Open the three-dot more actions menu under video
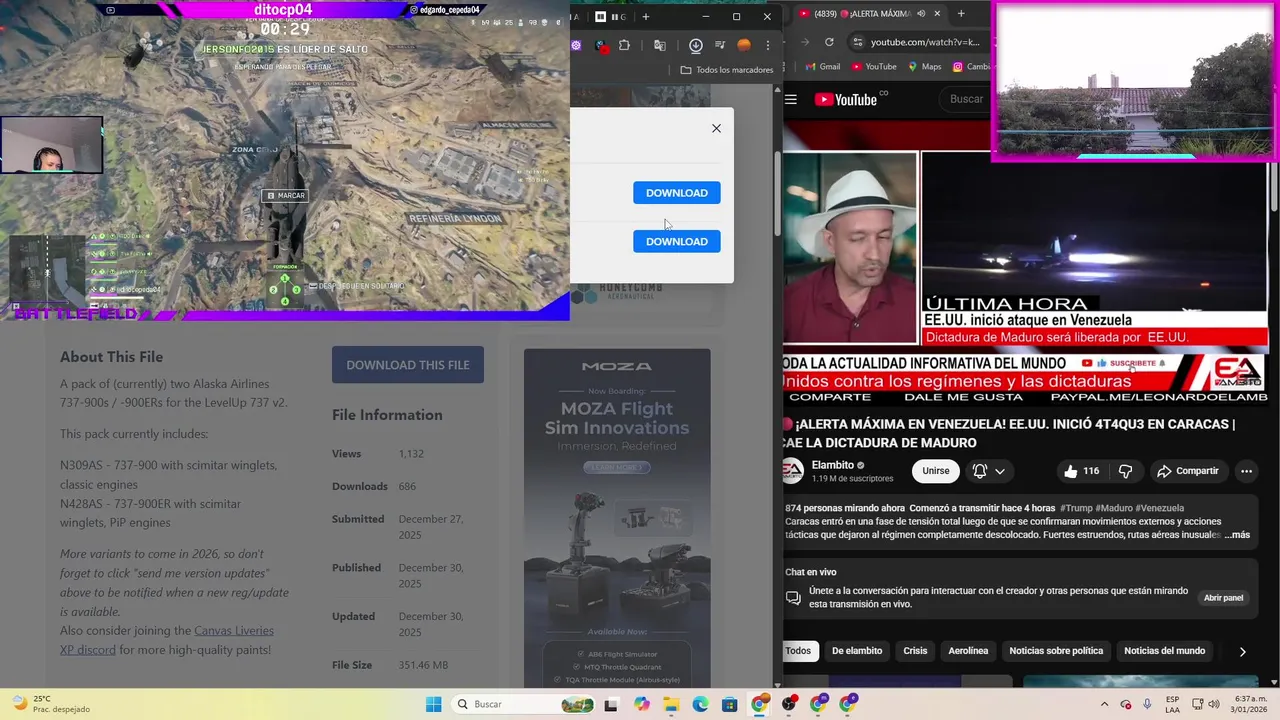1280x720 pixels. pyautogui.click(x=1246, y=471)
